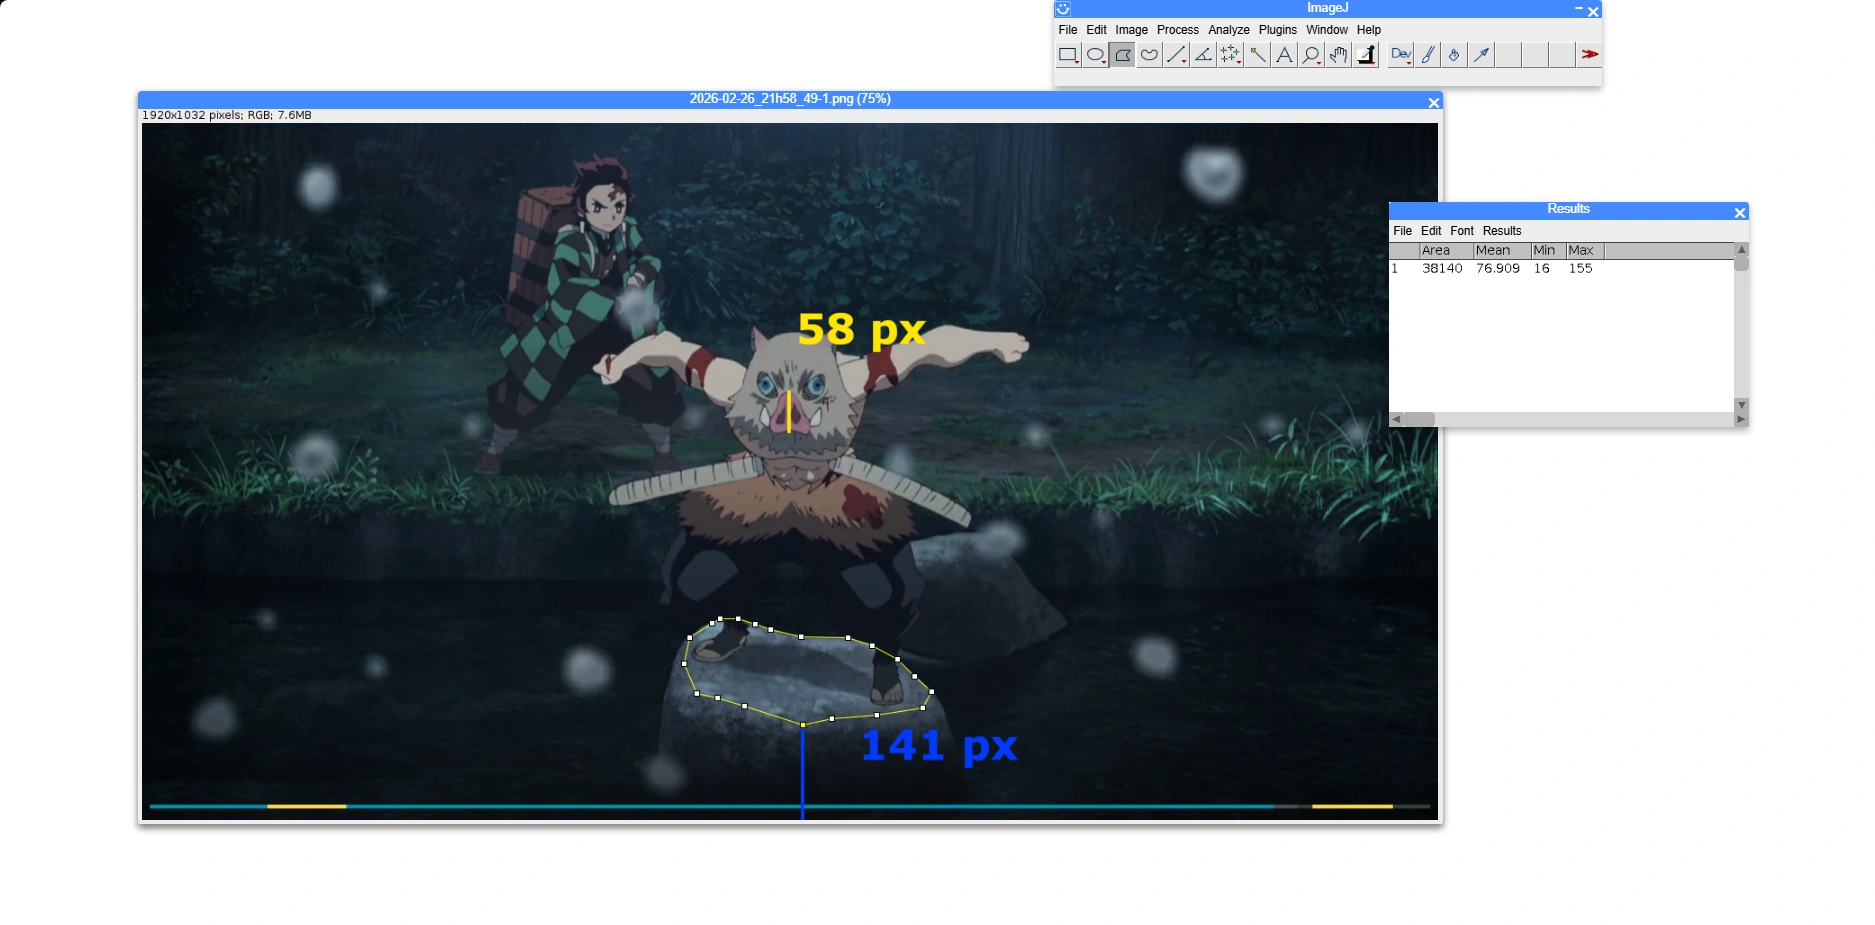
Task: Select the Oval selection tool
Action: (x=1095, y=55)
